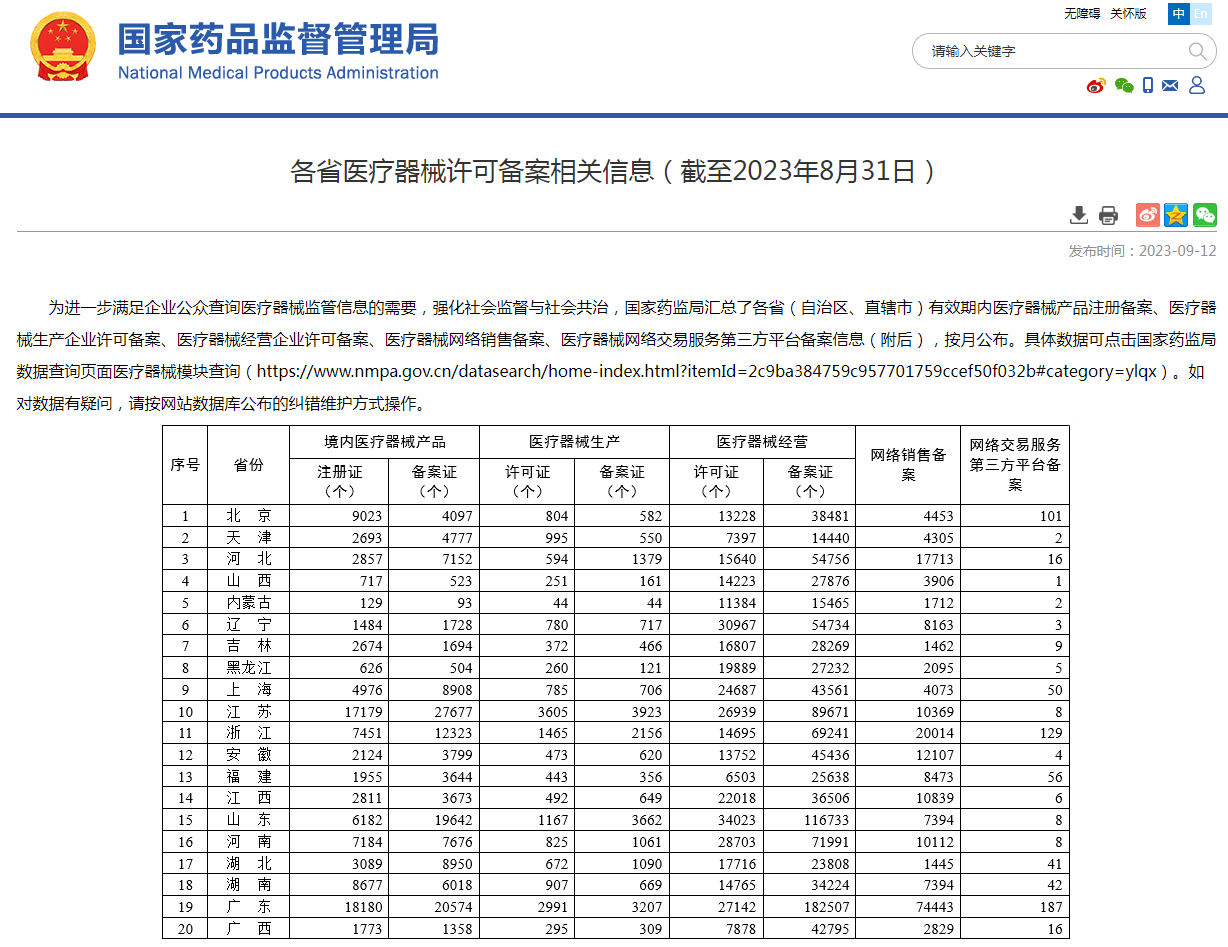Click the 序号 column header
This screenshot has height=947, width=1228.
pyautogui.click(x=185, y=465)
